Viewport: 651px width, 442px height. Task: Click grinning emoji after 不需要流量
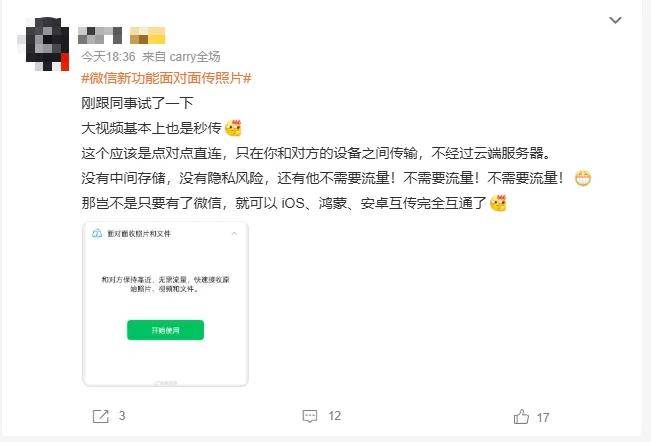pos(582,178)
